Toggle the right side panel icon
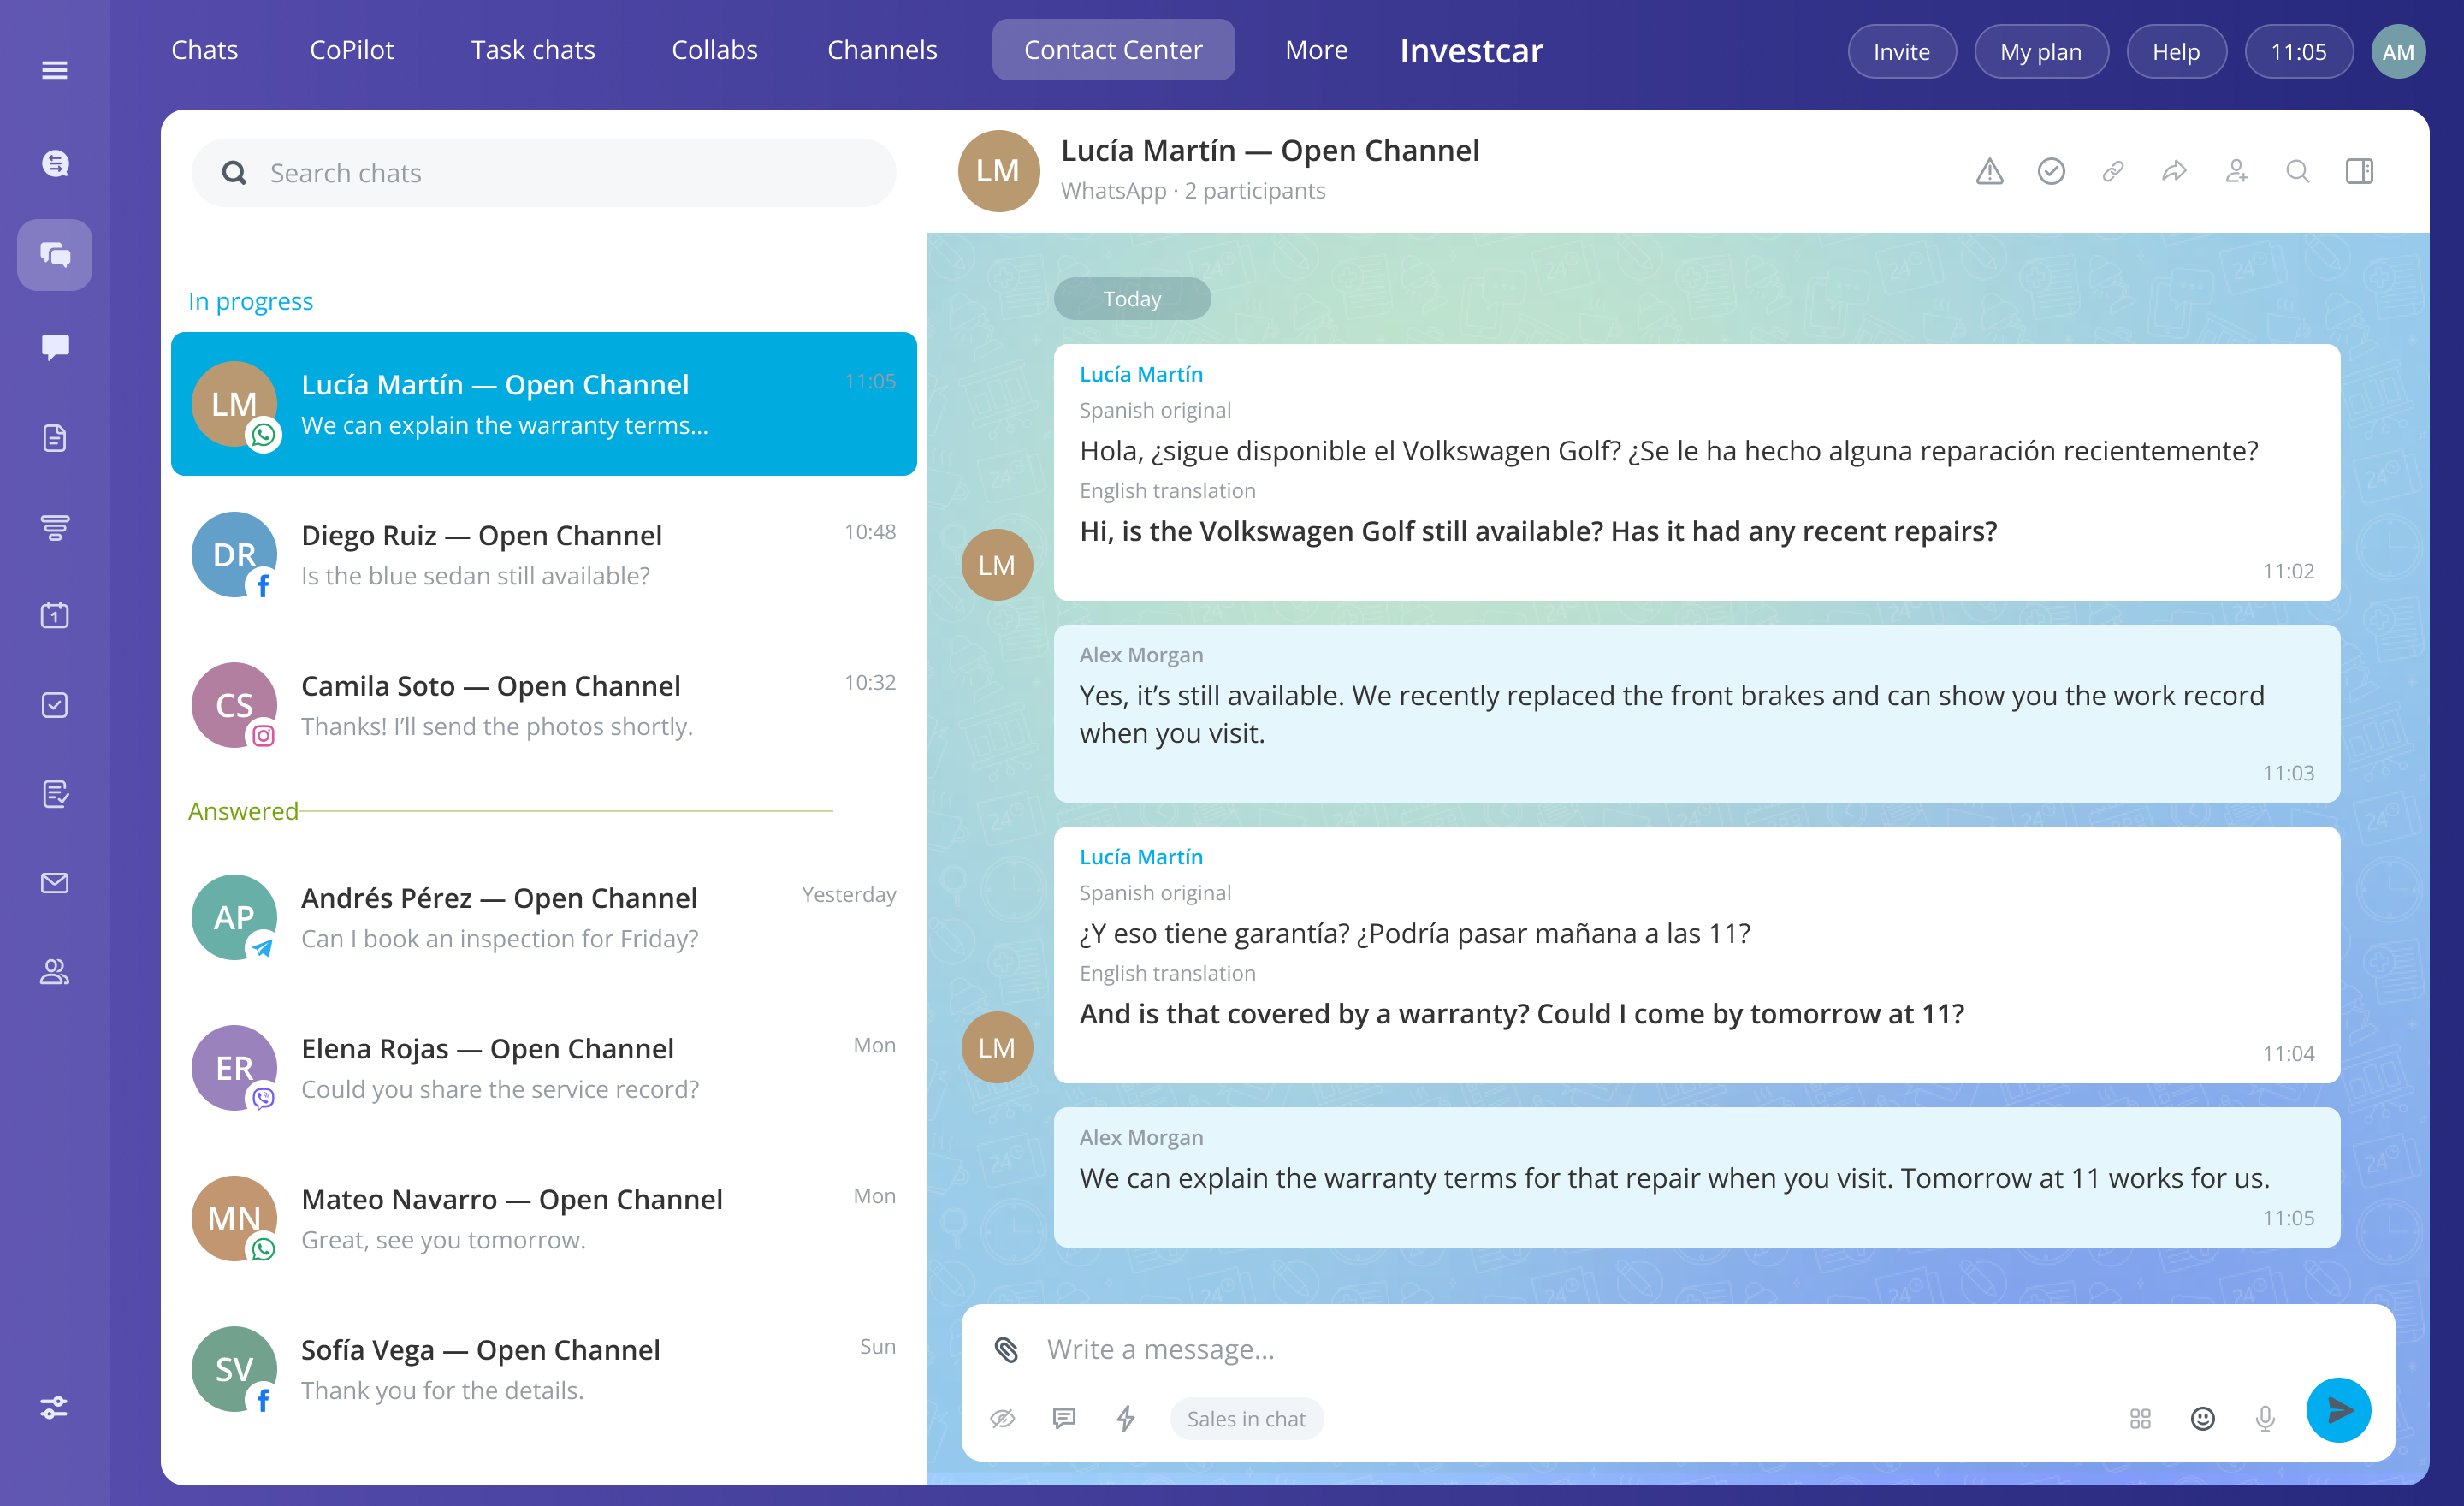 [x=2360, y=172]
